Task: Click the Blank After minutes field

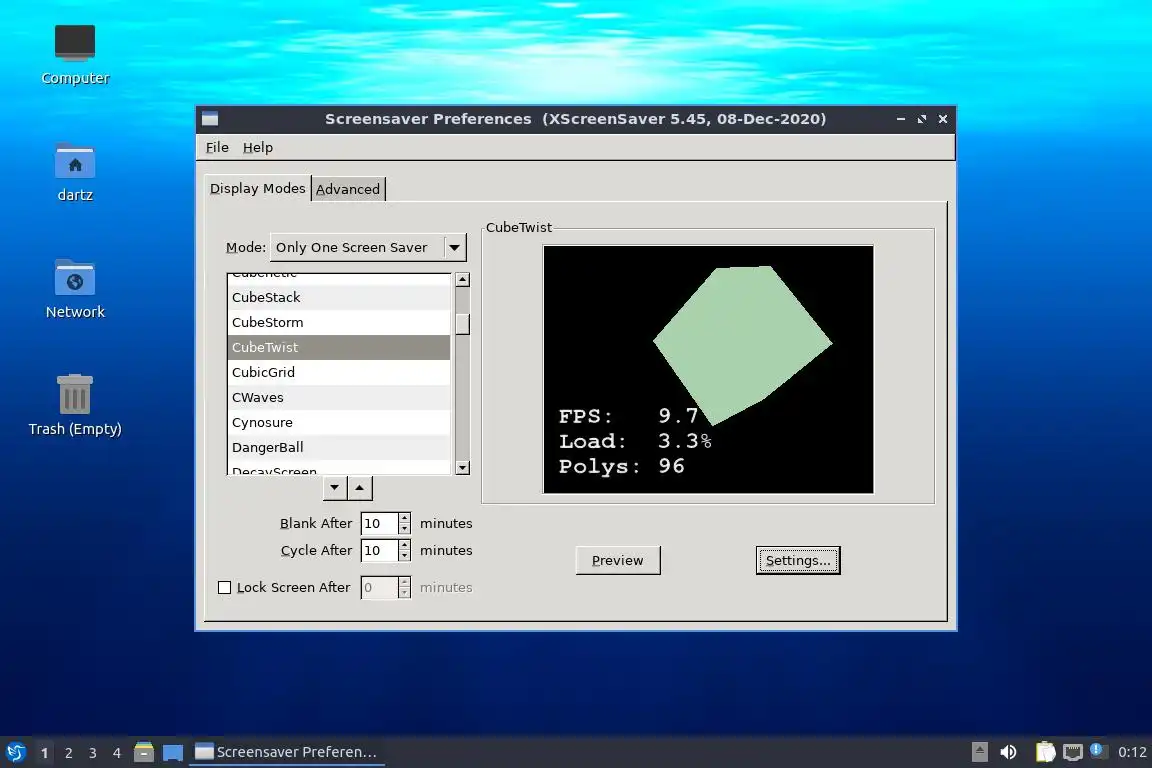Action: [x=379, y=523]
